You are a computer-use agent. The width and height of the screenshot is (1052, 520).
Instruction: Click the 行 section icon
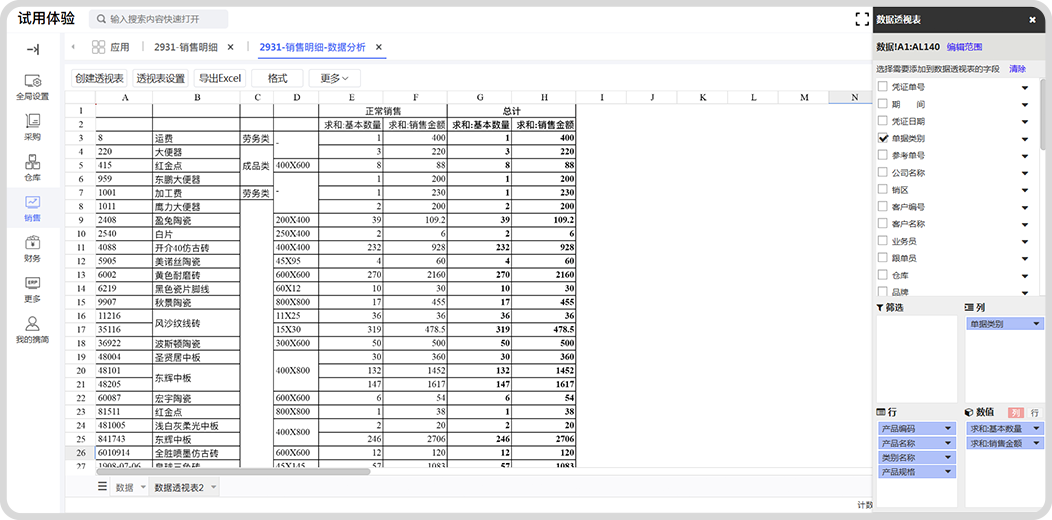881,412
